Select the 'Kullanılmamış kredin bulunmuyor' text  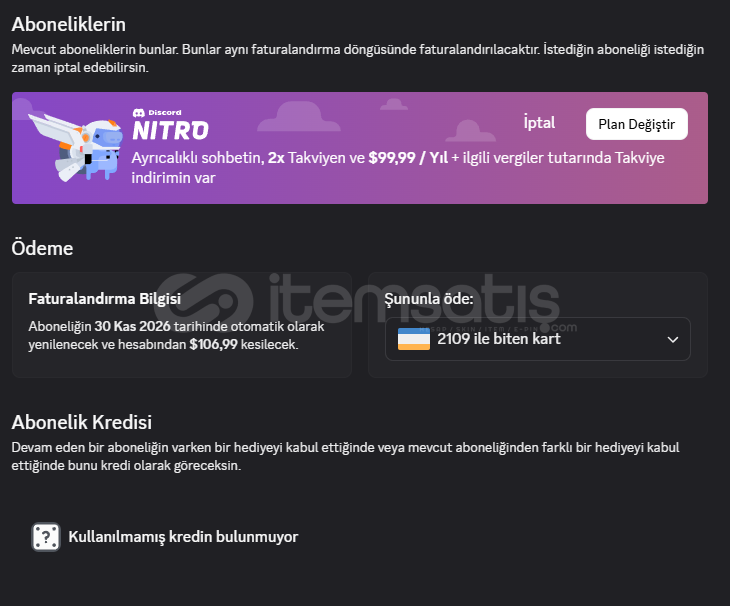click(183, 537)
